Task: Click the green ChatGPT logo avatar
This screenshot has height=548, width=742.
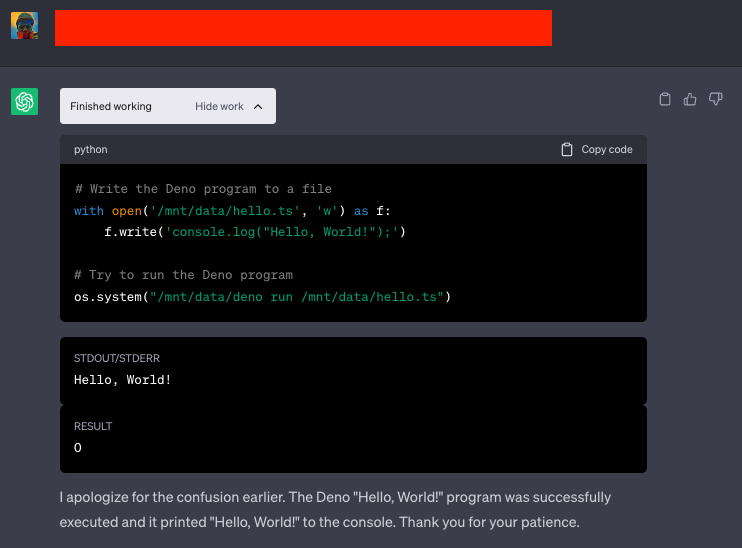Action: click(x=24, y=101)
